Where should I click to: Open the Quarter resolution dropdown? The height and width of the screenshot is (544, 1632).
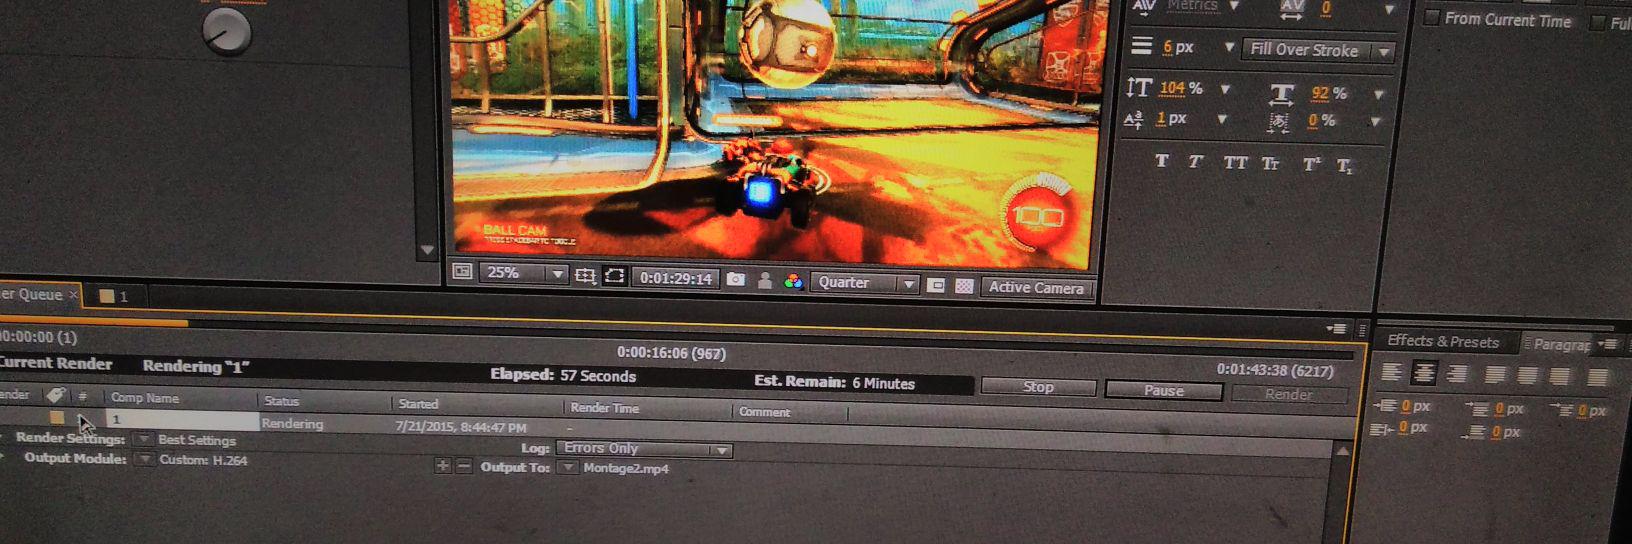pos(865,283)
